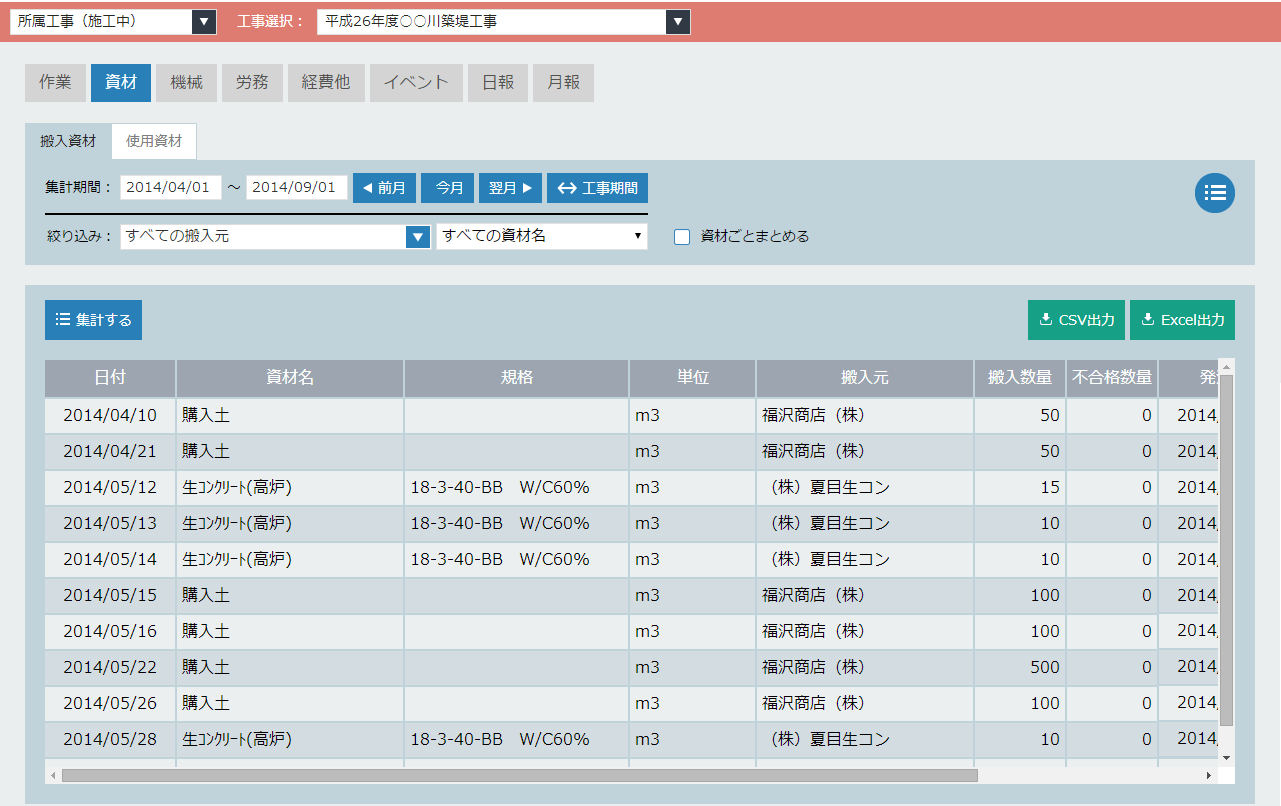1281x806 pixels.
Task: Select the 2014/05/13 date cell
Action: pyautogui.click(x=110, y=524)
